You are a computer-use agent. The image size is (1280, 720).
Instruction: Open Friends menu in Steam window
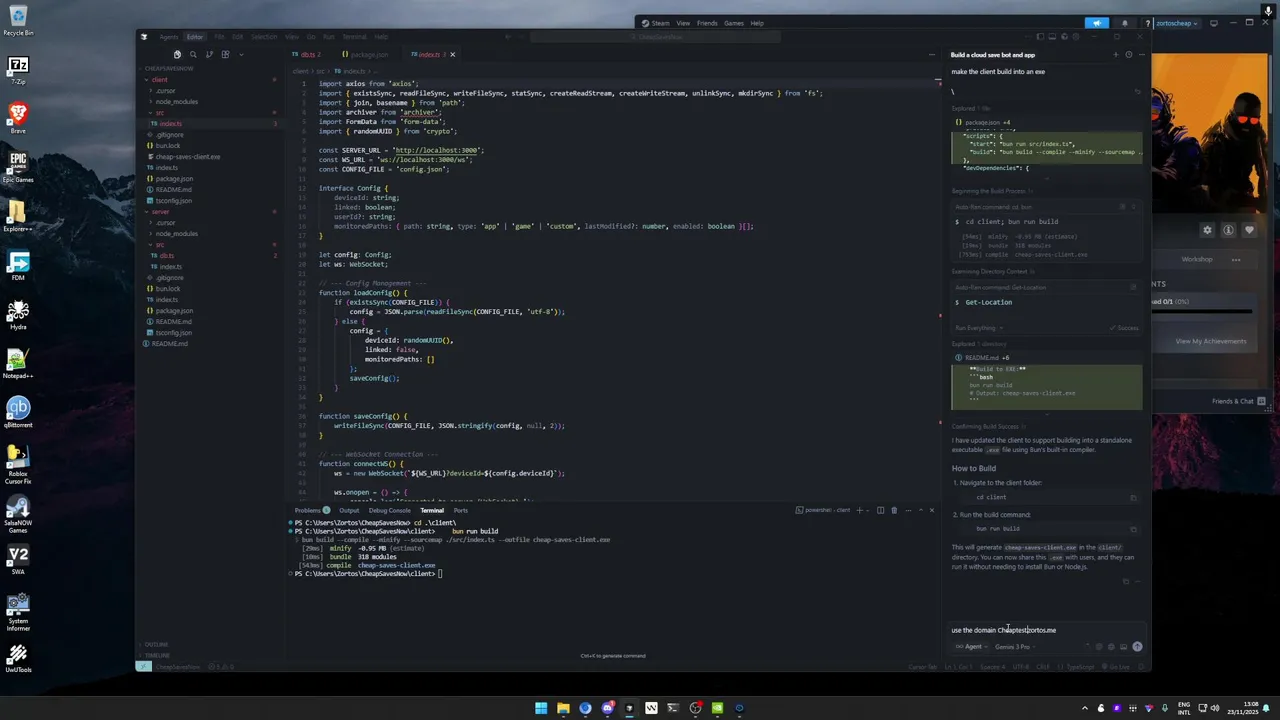click(x=707, y=23)
